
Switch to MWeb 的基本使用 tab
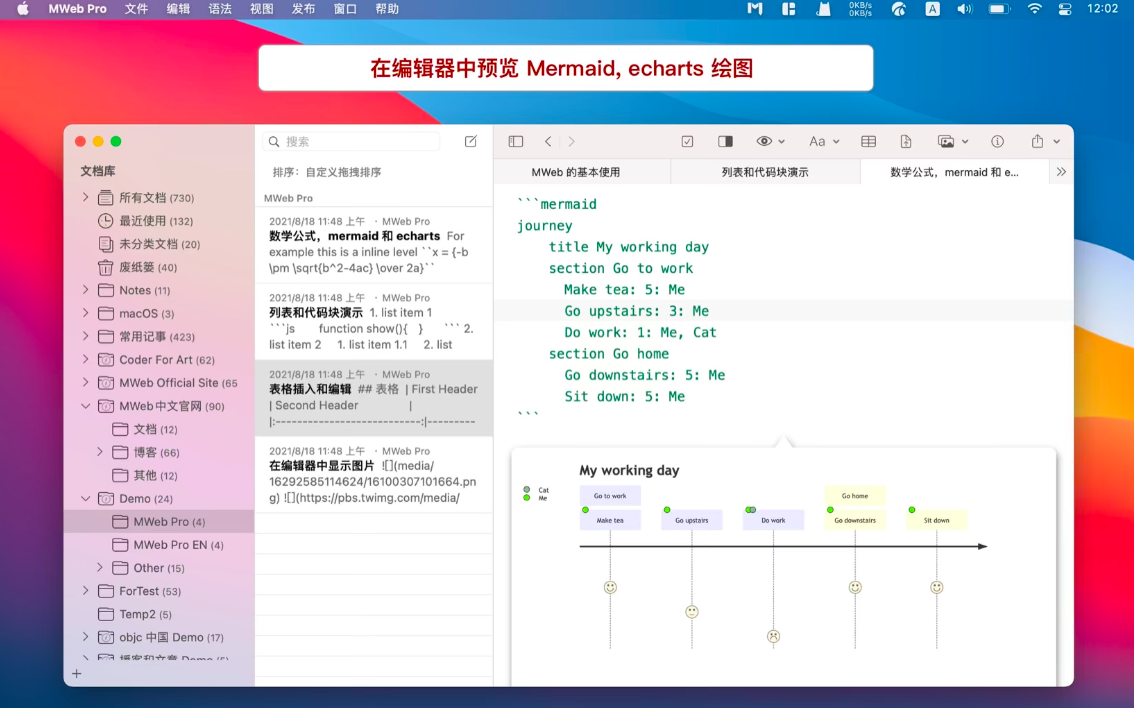pyautogui.click(x=576, y=172)
